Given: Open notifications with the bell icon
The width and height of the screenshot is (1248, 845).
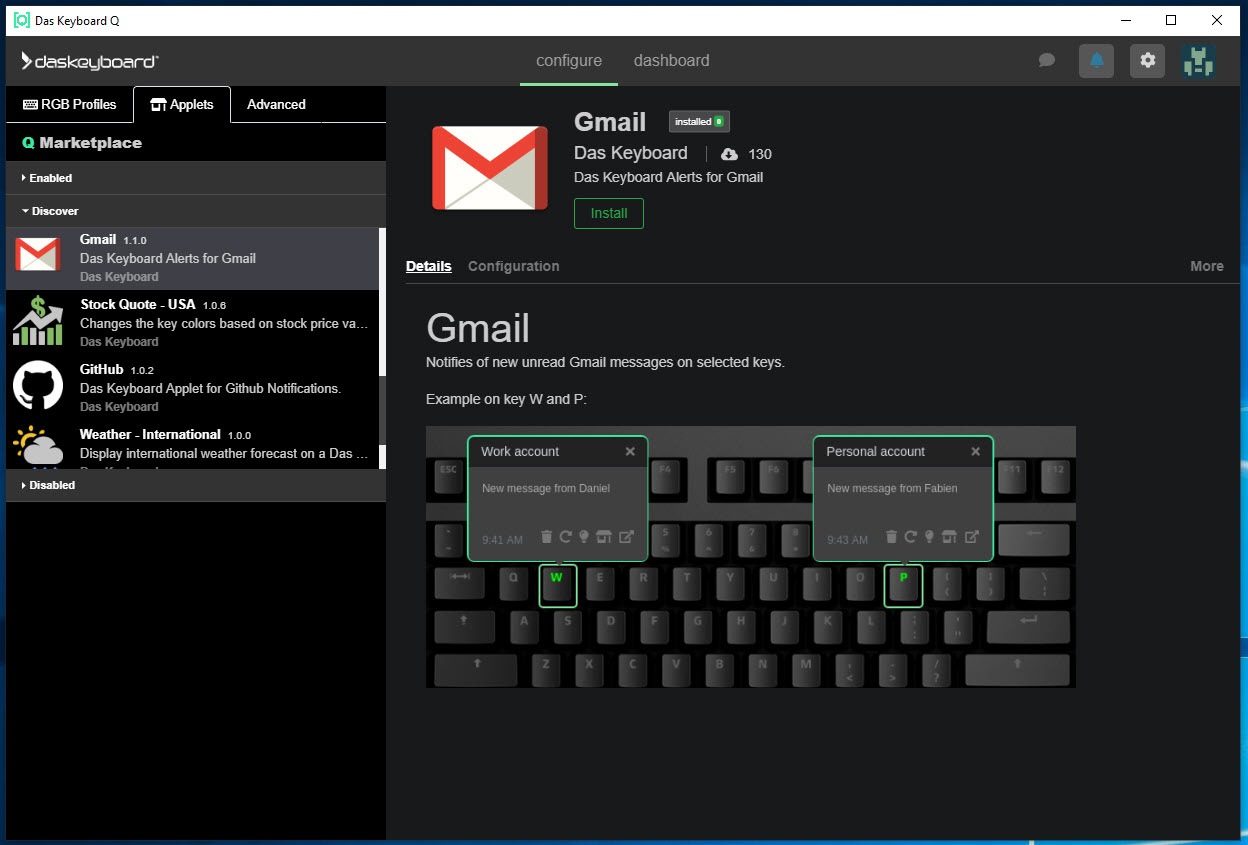Looking at the screenshot, I should (1096, 61).
